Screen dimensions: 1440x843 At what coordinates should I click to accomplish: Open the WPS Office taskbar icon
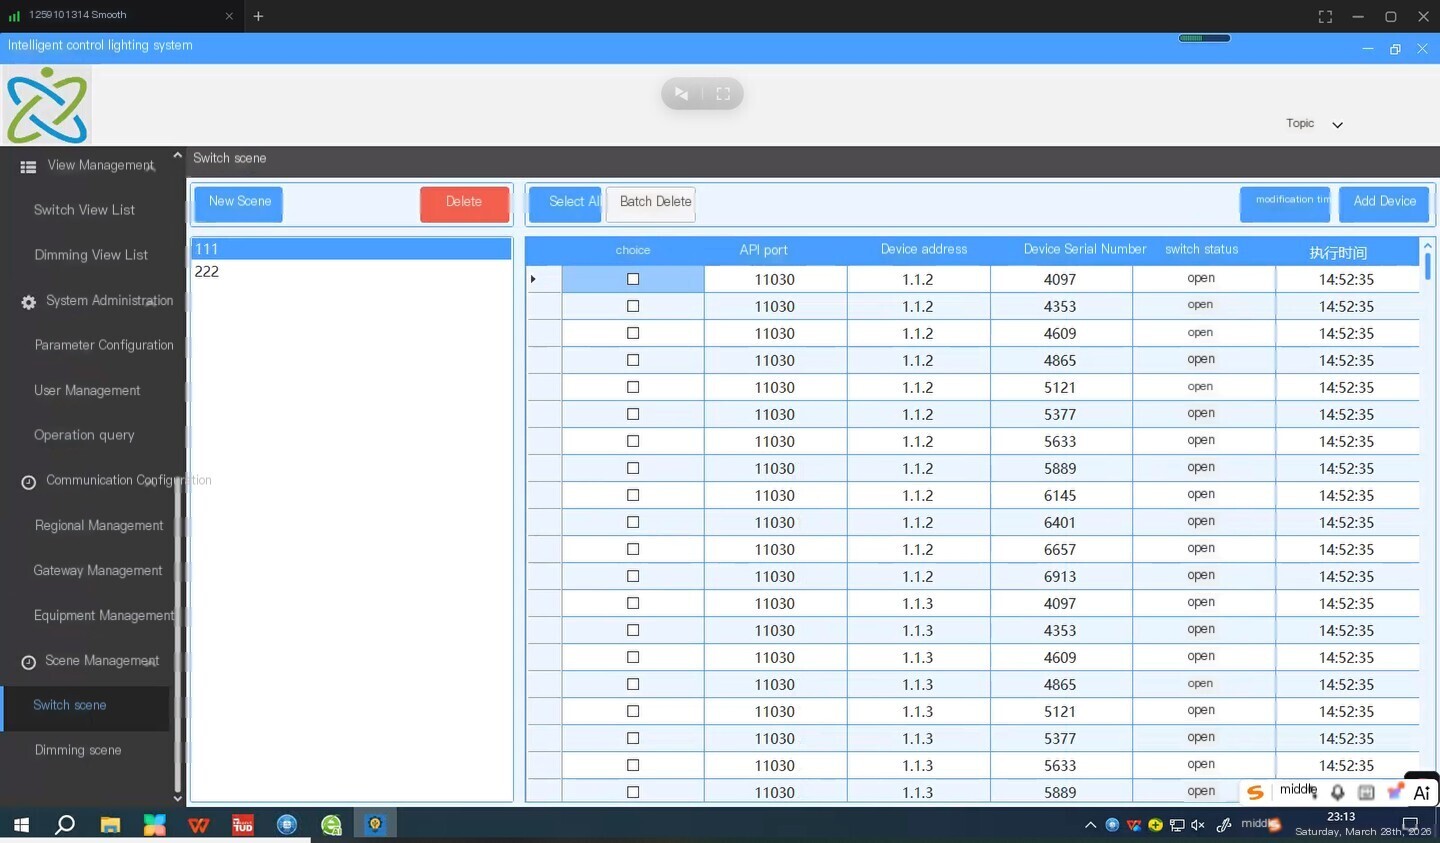click(x=198, y=825)
